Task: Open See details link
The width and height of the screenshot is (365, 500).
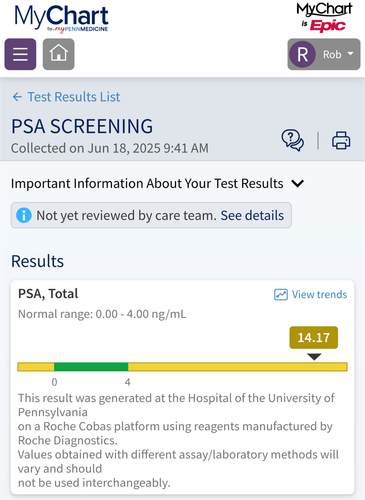Action: [252, 215]
